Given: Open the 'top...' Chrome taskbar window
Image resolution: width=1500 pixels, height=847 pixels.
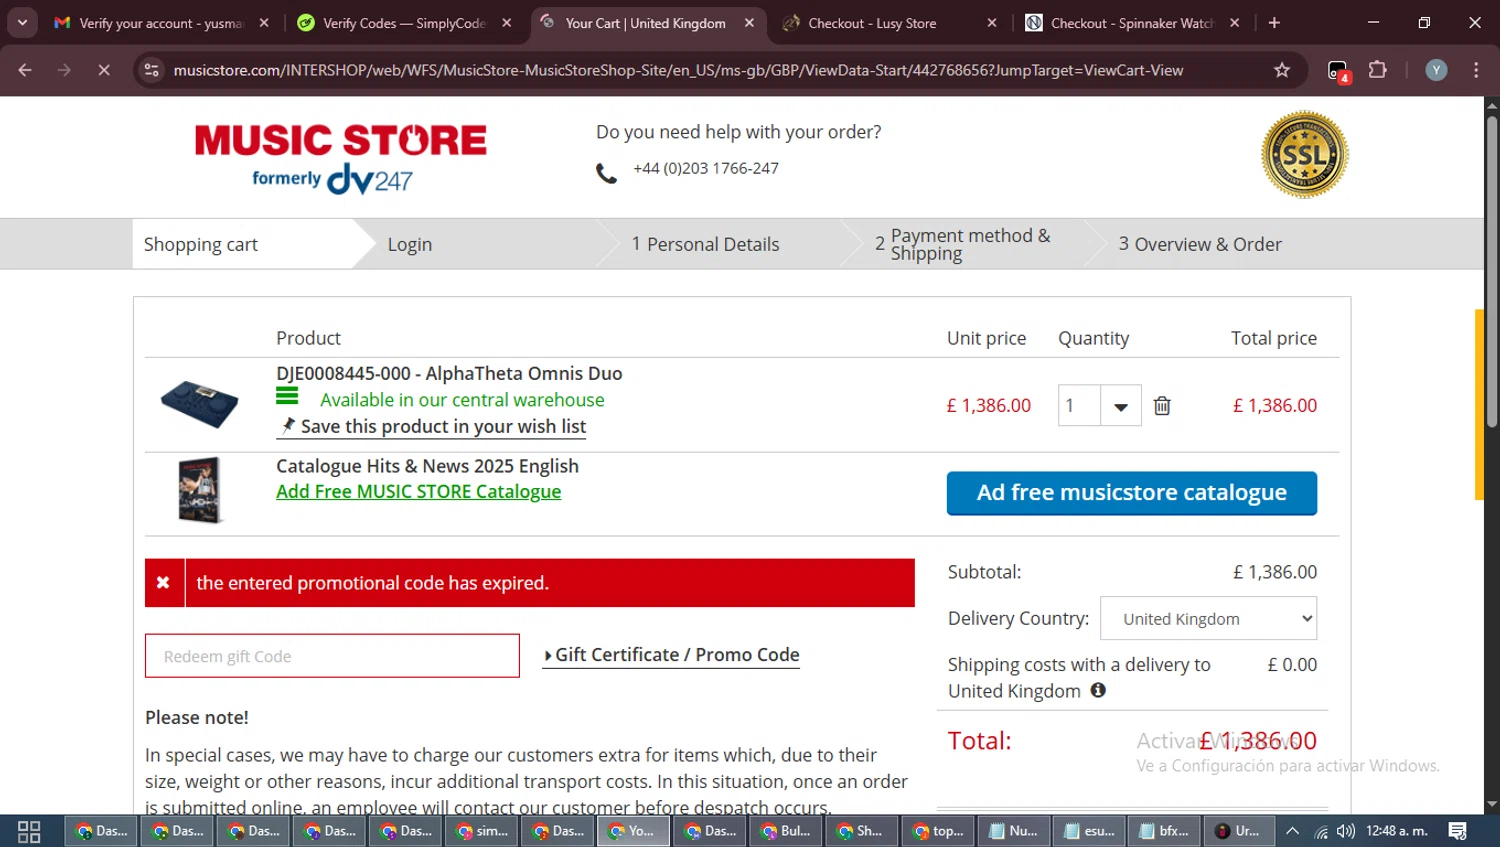Looking at the screenshot, I should [x=937, y=831].
